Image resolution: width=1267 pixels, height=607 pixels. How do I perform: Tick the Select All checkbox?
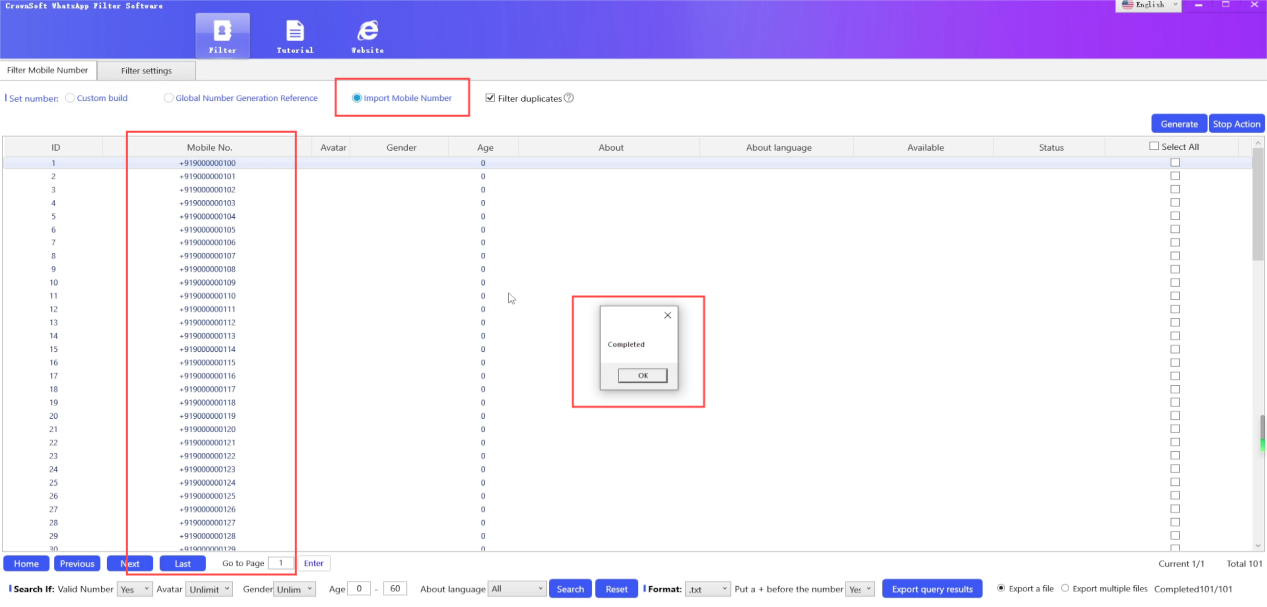[x=1154, y=147]
